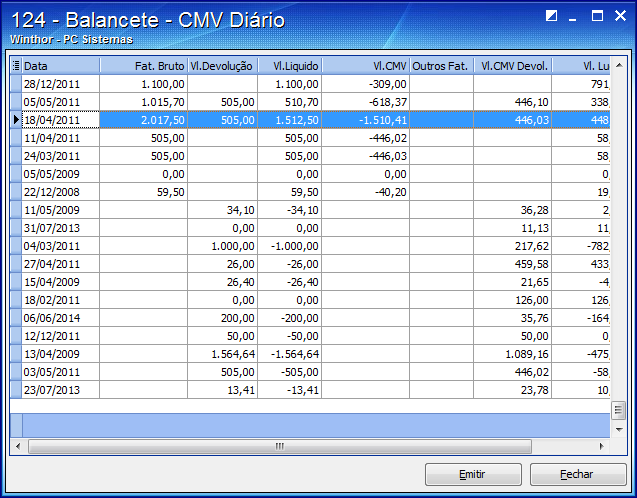Open the grid column chooser icon
Screen dimensions: 637x498
(16, 65)
